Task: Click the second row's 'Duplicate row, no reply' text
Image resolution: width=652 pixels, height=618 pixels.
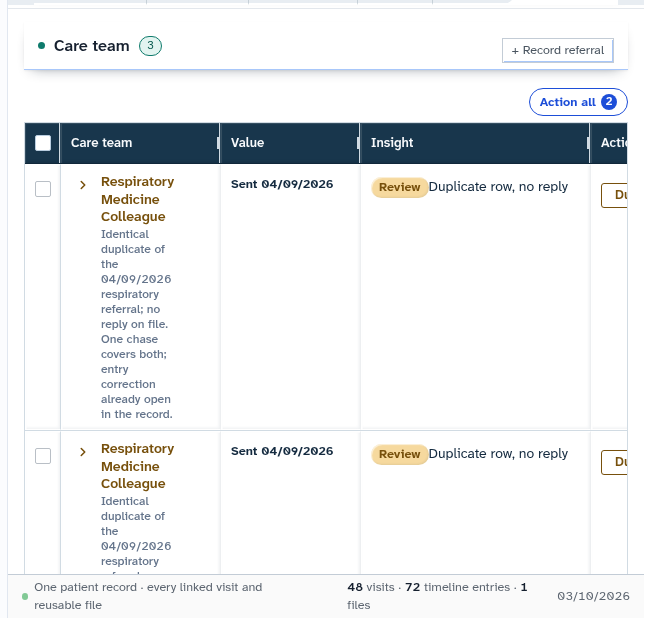Action: (498, 454)
